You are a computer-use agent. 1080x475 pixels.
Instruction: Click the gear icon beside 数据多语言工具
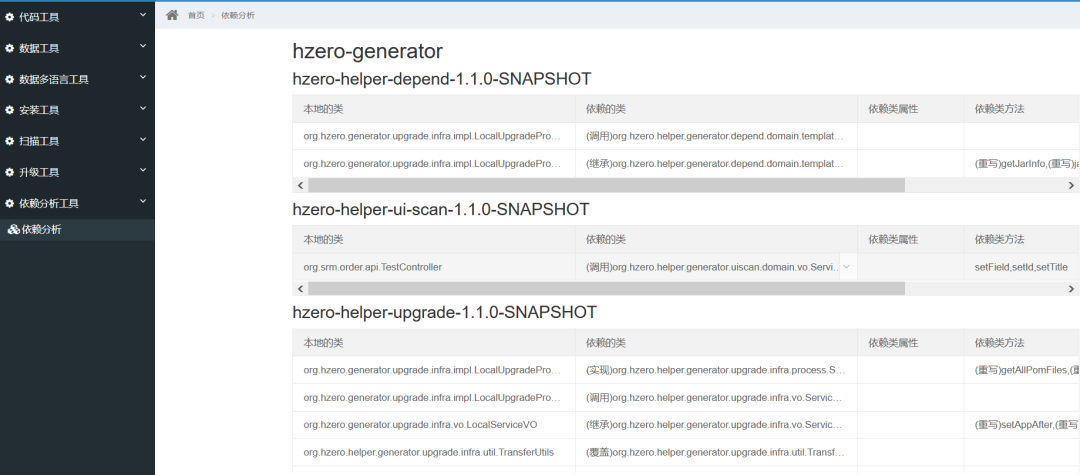pyautogui.click(x=11, y=79)
